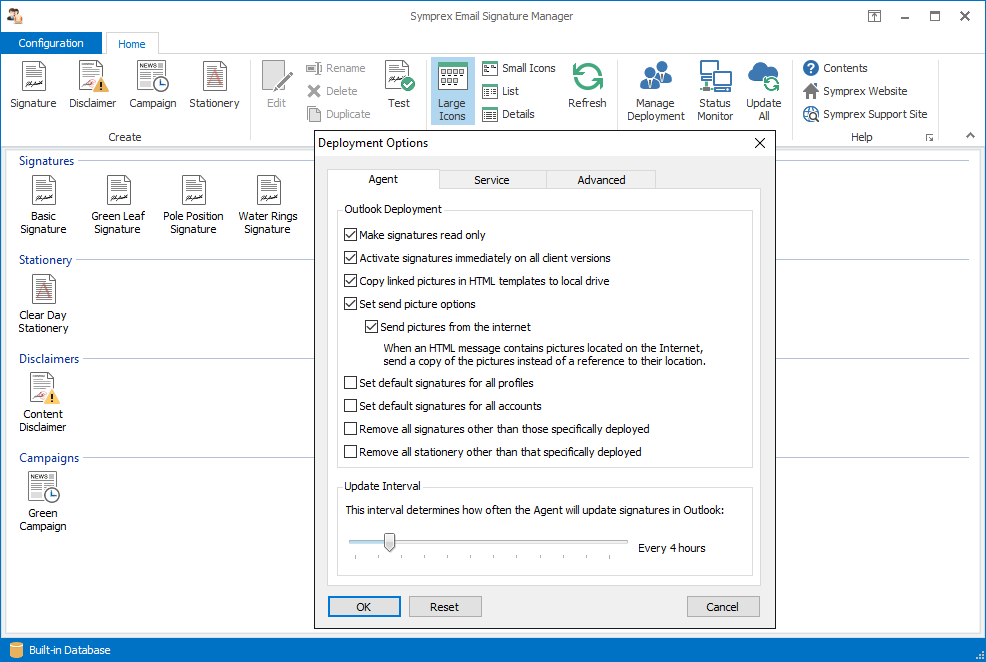Screen dimensions: 986x662
Task: Select the Home ribbon tab
Action: (x=132, y=43)
